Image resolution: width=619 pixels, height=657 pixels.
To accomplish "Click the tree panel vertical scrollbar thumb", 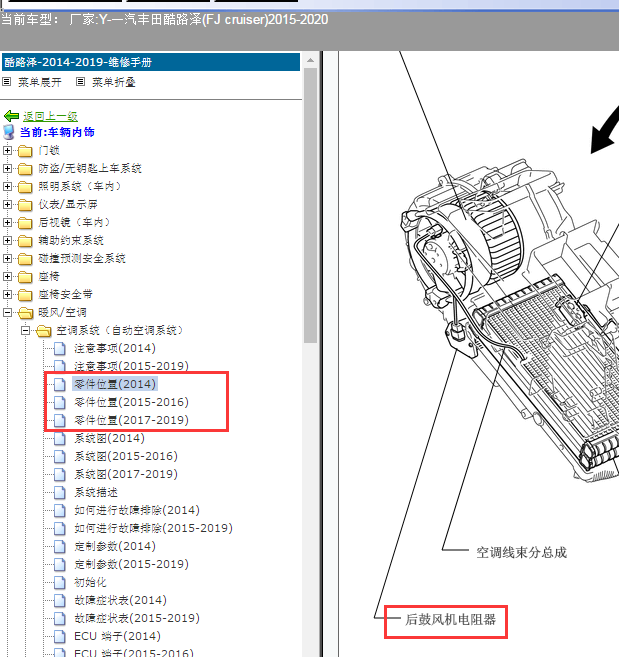I will tap(310, 205).
